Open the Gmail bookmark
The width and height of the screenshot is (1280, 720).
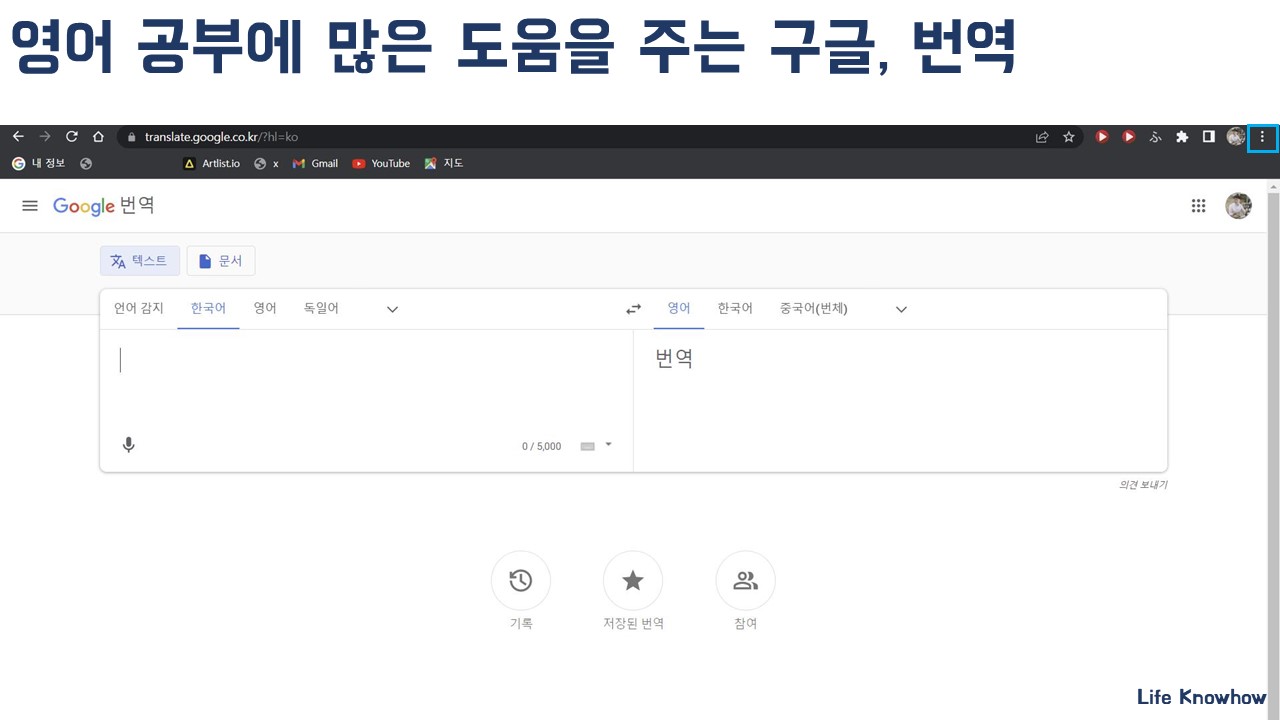click(x=315, y=163)
